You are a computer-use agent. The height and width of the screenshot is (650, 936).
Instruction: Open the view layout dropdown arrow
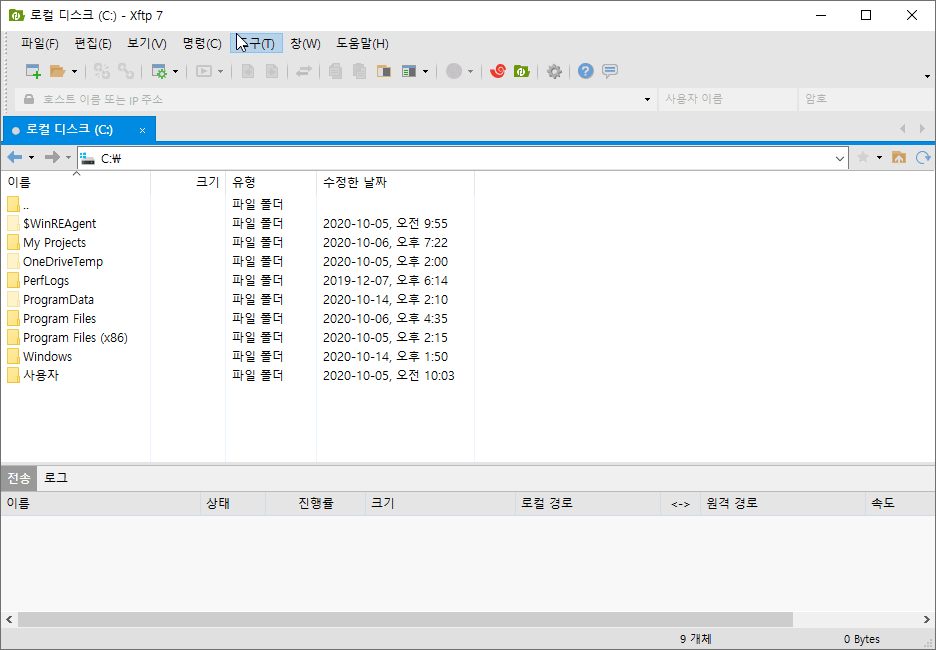(425, 72)
